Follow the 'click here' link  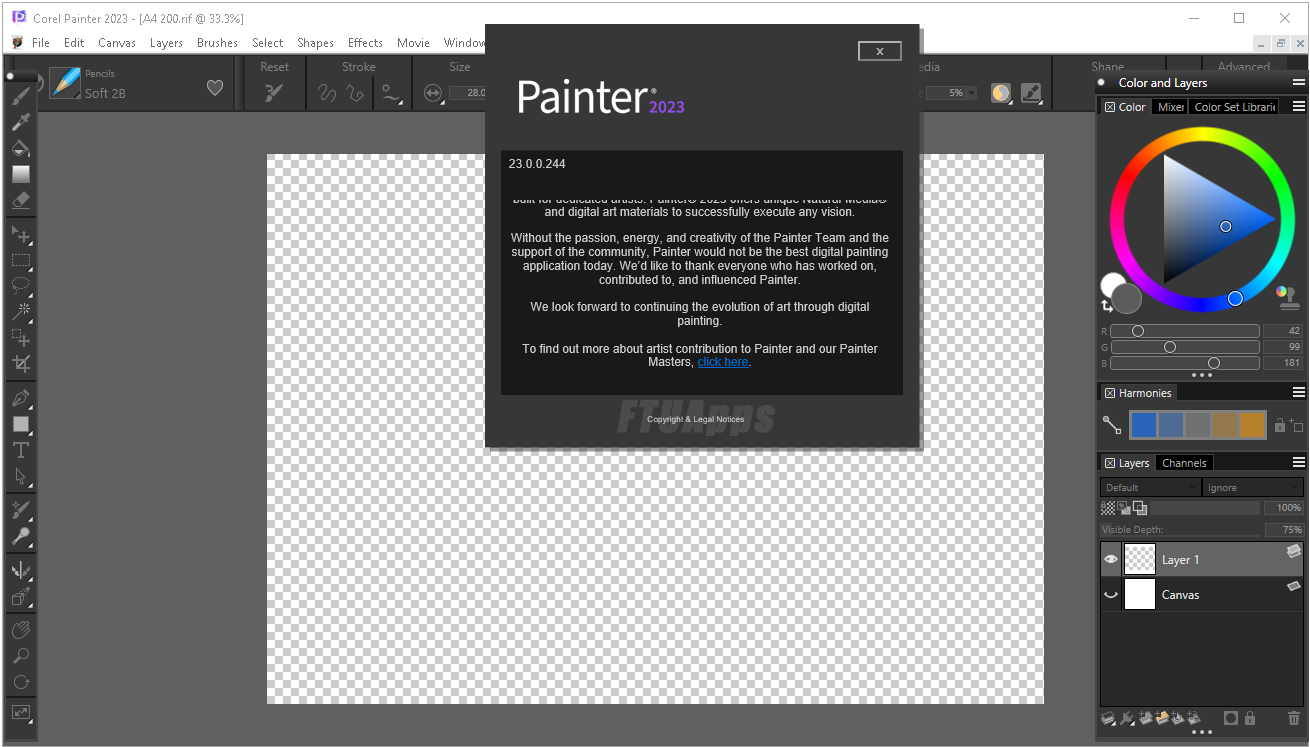[723, 362]
